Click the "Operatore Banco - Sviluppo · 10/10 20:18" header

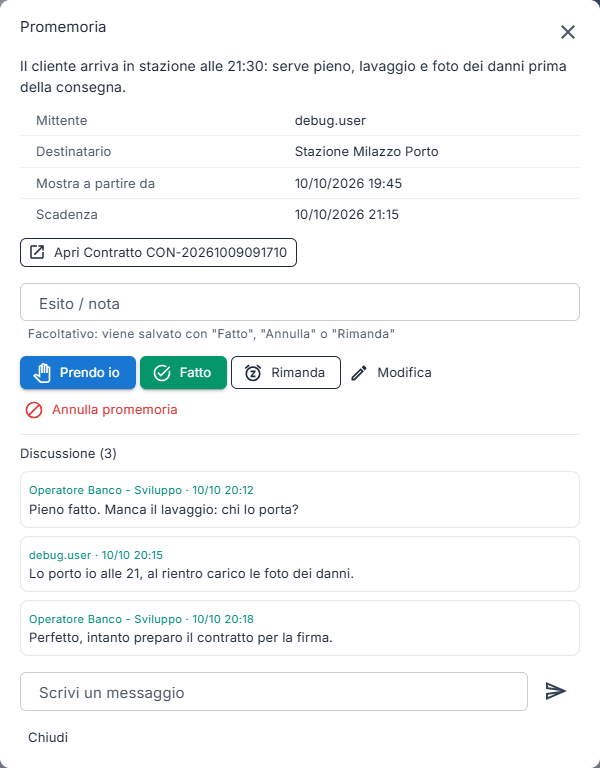coord(141,619)
